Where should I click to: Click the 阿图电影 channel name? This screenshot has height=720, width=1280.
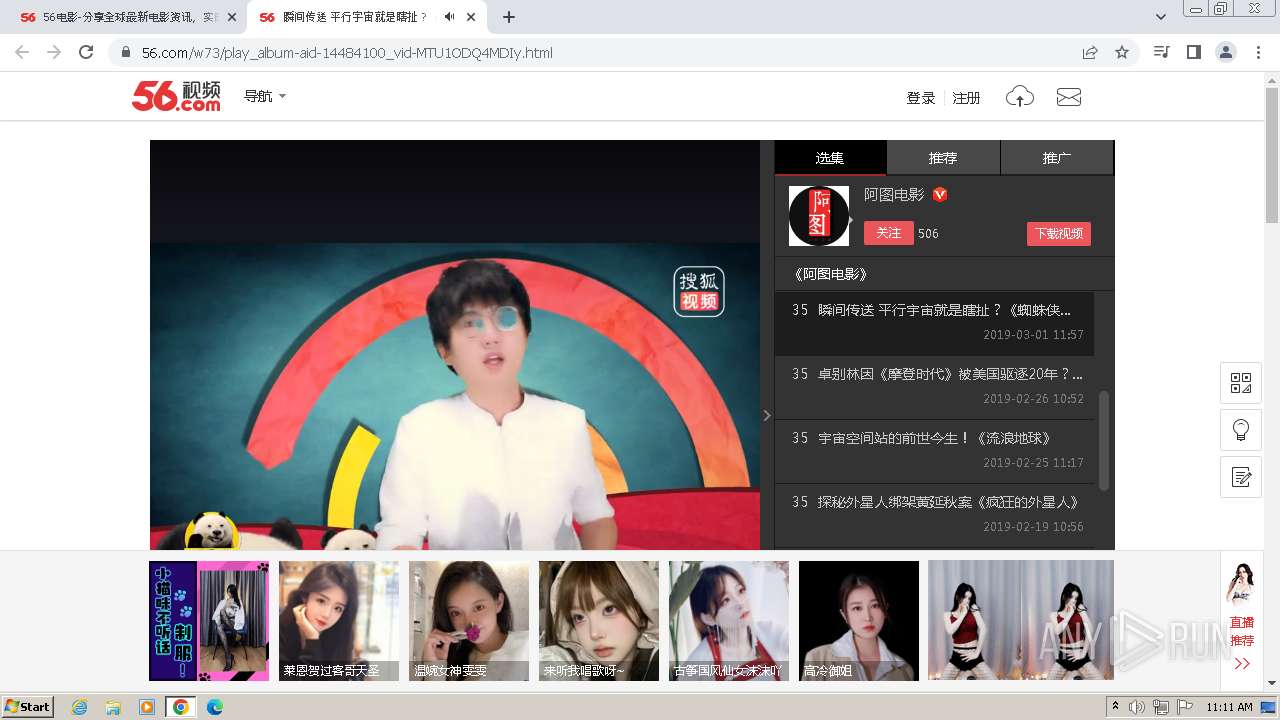[894, 195]
